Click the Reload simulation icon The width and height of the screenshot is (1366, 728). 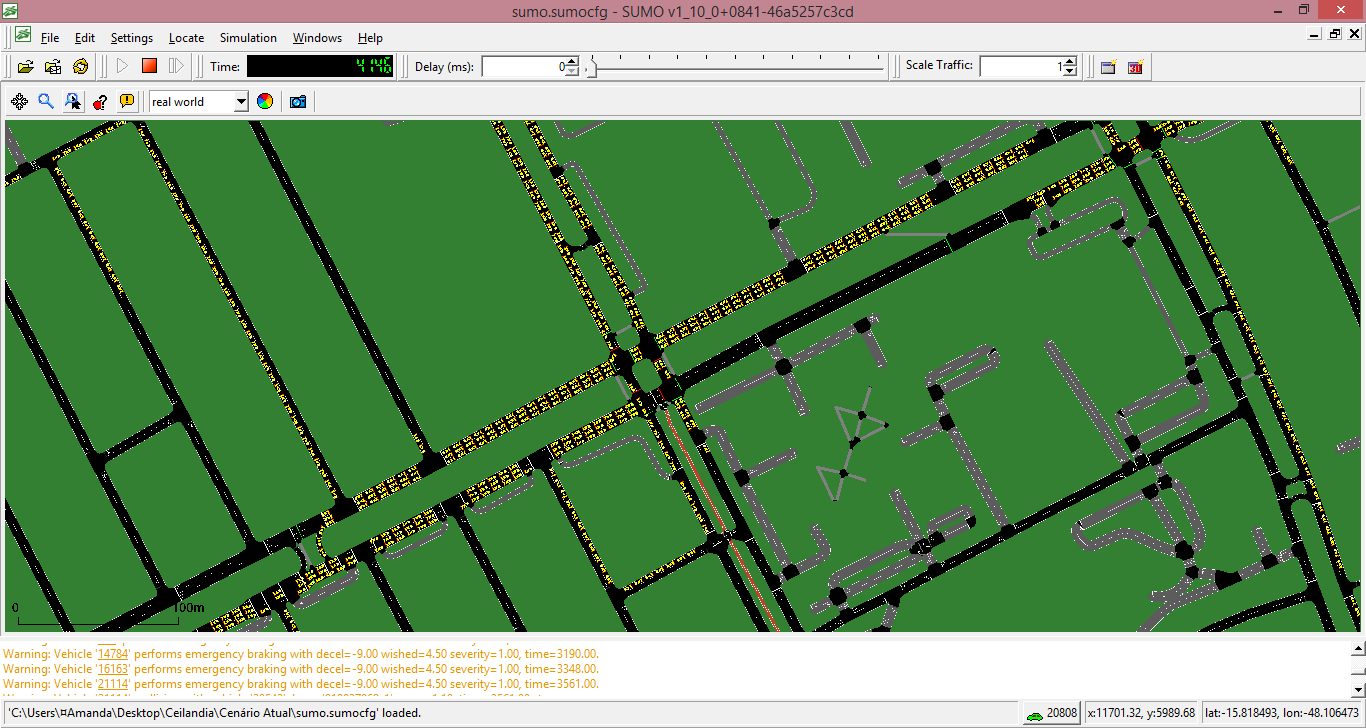pyautogui.click(x=80, y=67)
